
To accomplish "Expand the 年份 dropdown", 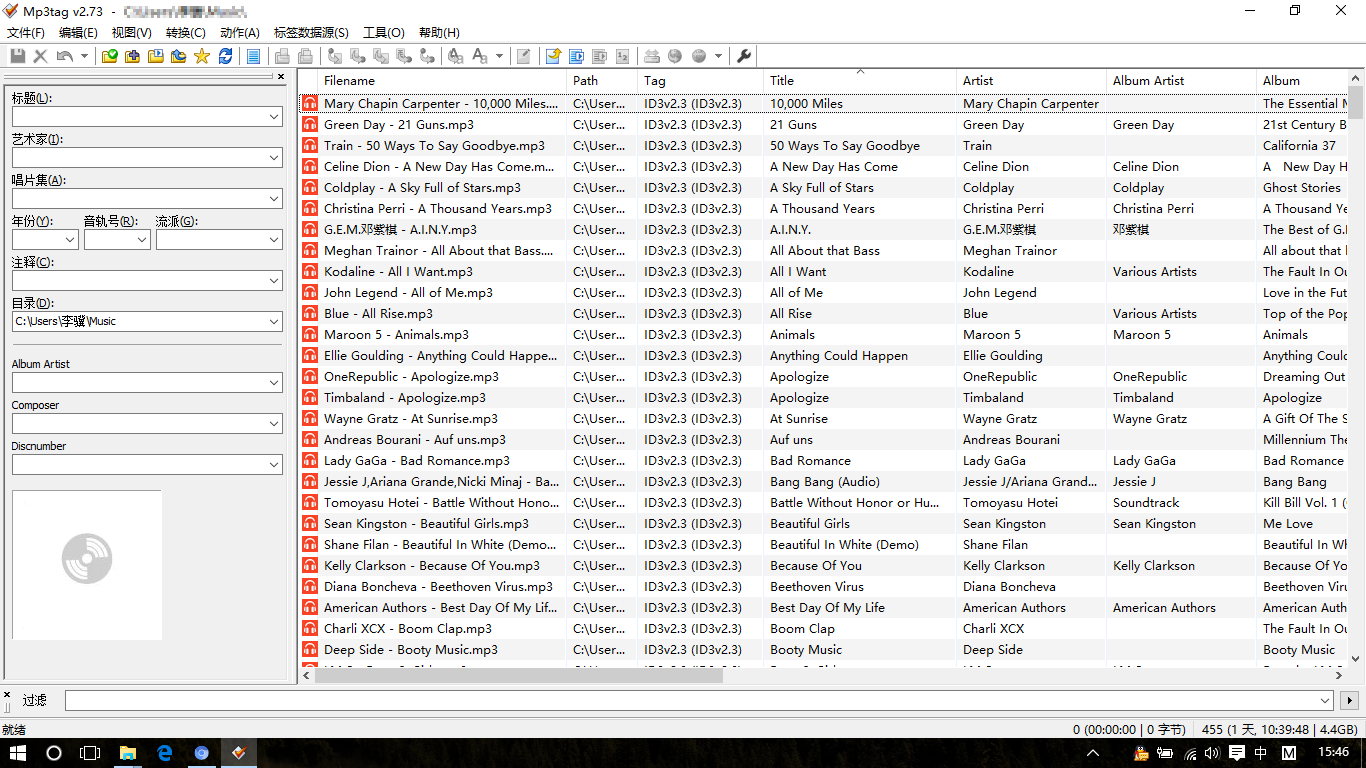I will (70, 240).
